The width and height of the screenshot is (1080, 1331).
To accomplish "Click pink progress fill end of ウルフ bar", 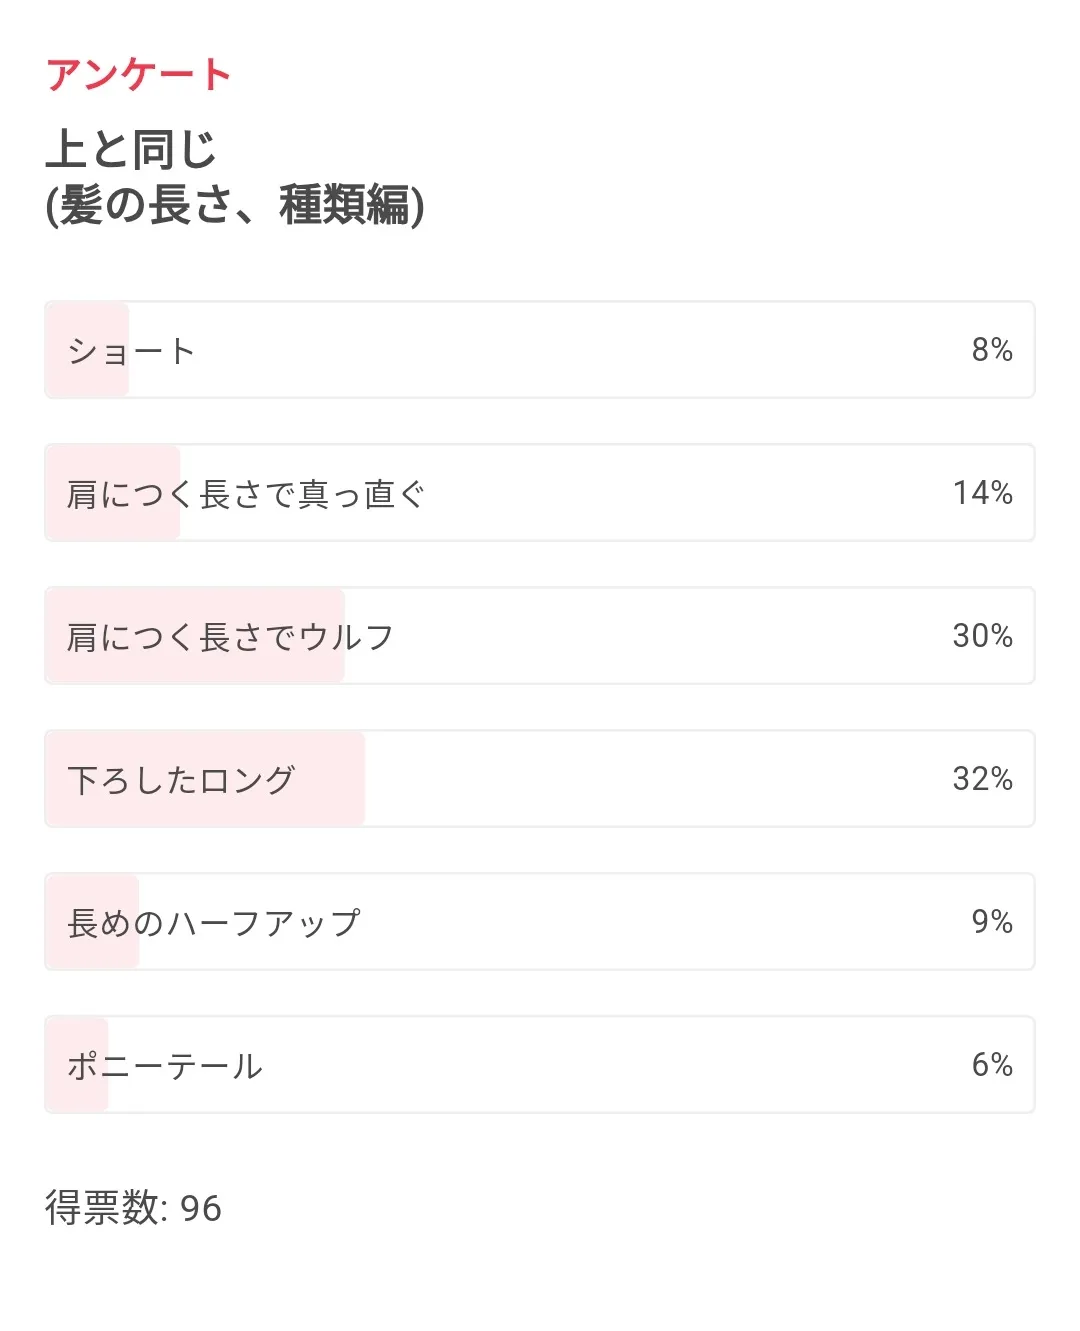I will click(335, 635).
